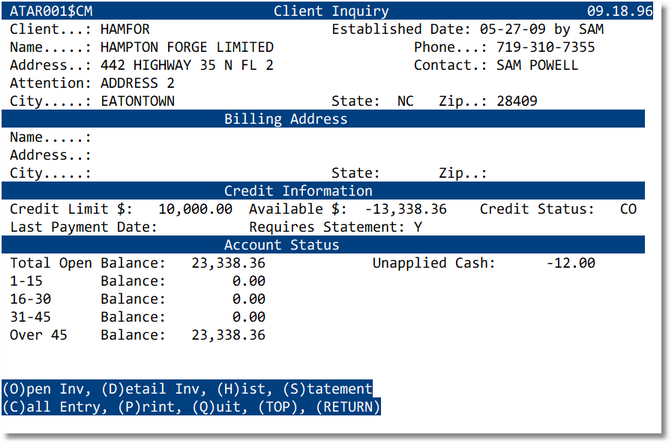672x444 pixels.
Task: Click the (Q)uit option
Action: pyautogui.click(x=217, y=407)
